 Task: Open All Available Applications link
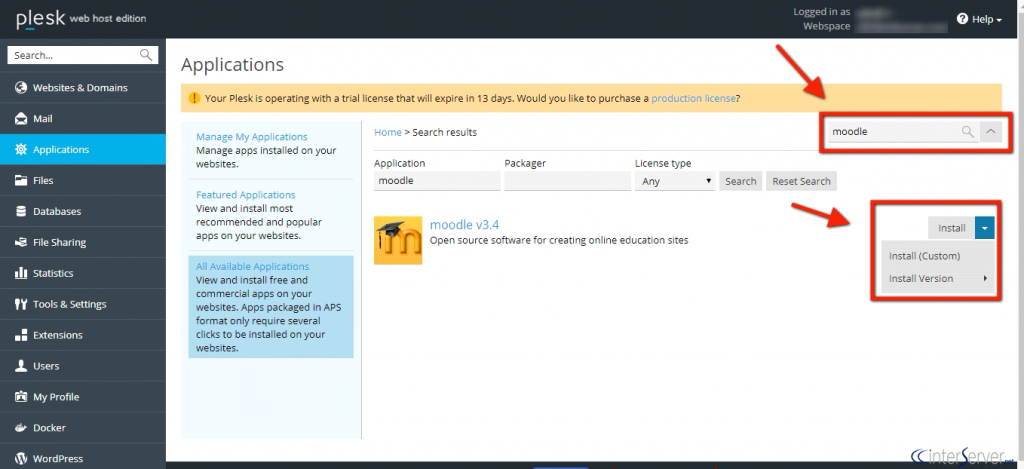pos(252,267)
